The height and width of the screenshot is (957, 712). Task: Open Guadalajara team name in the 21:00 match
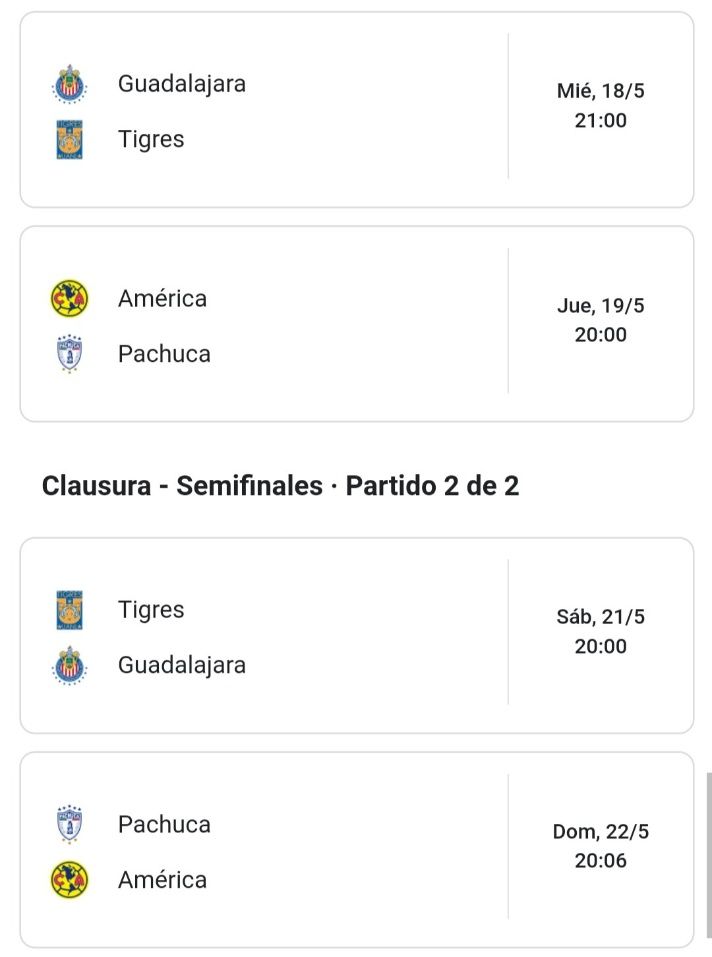(x=182, y=84)
